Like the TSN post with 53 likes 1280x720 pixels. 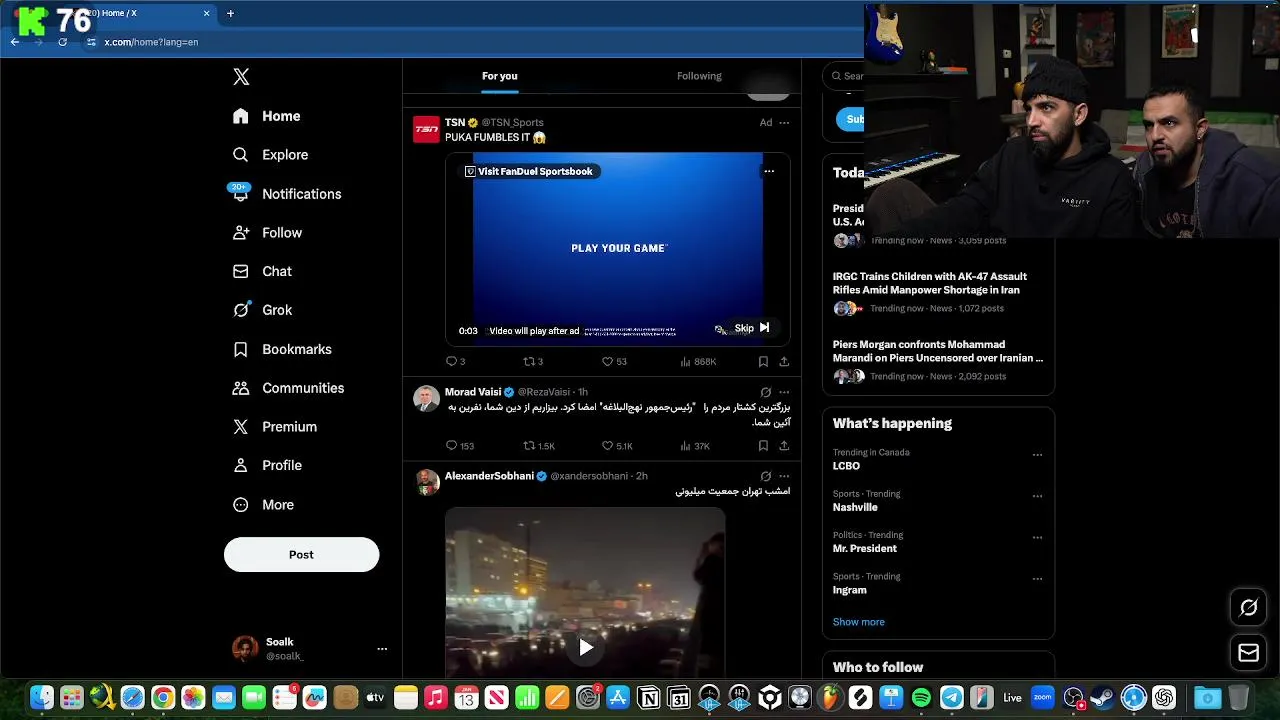(614, 361)
